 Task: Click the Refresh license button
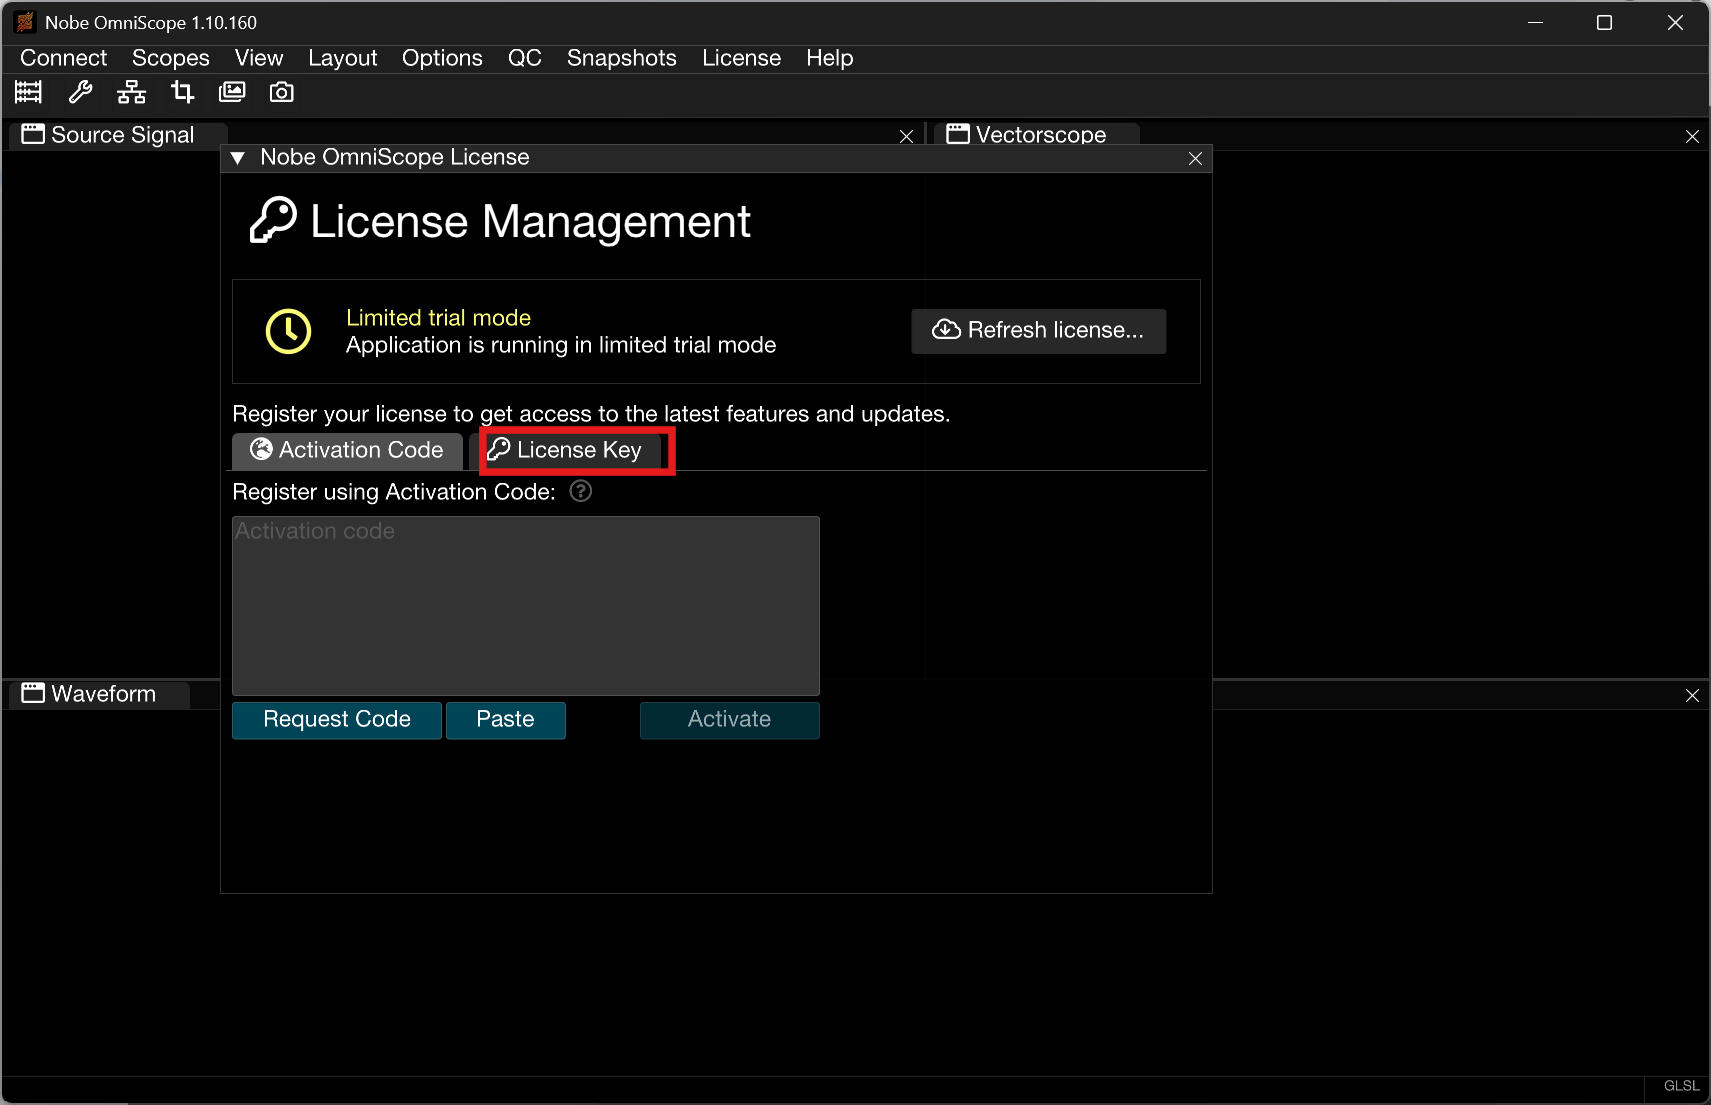click(1039, 331)
